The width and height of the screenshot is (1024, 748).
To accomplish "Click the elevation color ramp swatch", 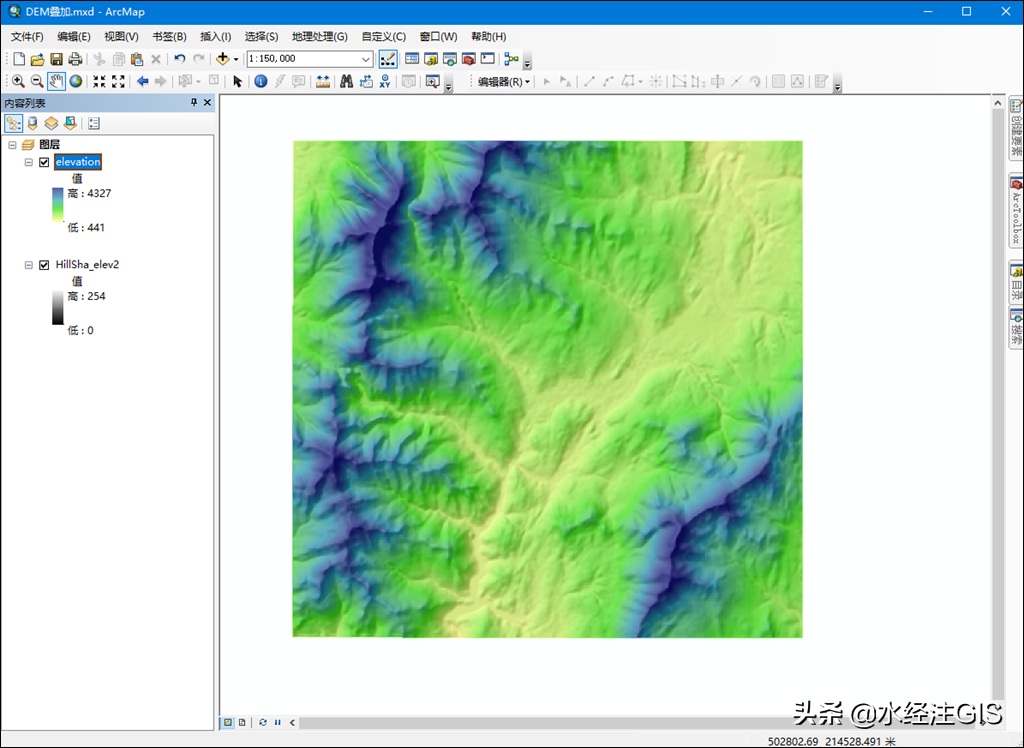I will (58, 204).
